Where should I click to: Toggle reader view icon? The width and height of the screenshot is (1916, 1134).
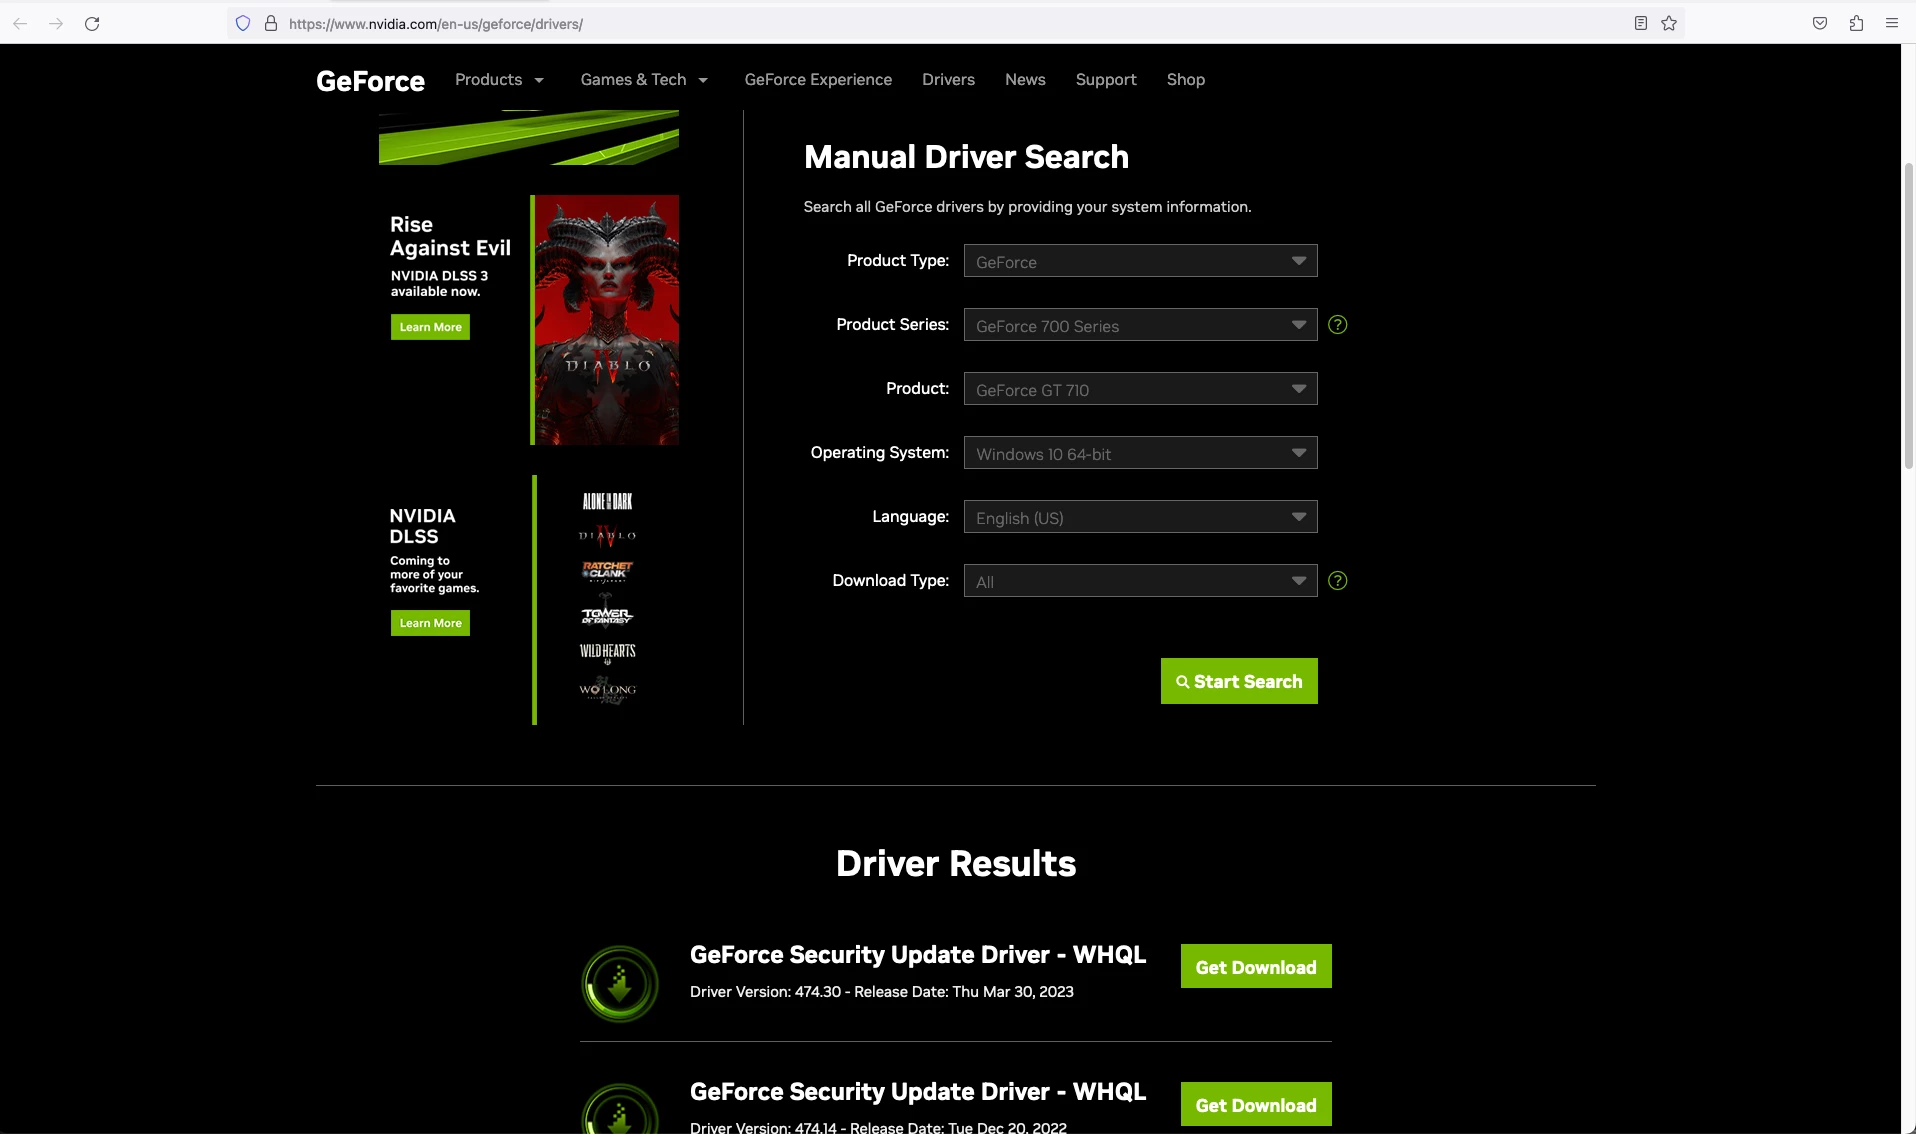tap(1641, 23)
